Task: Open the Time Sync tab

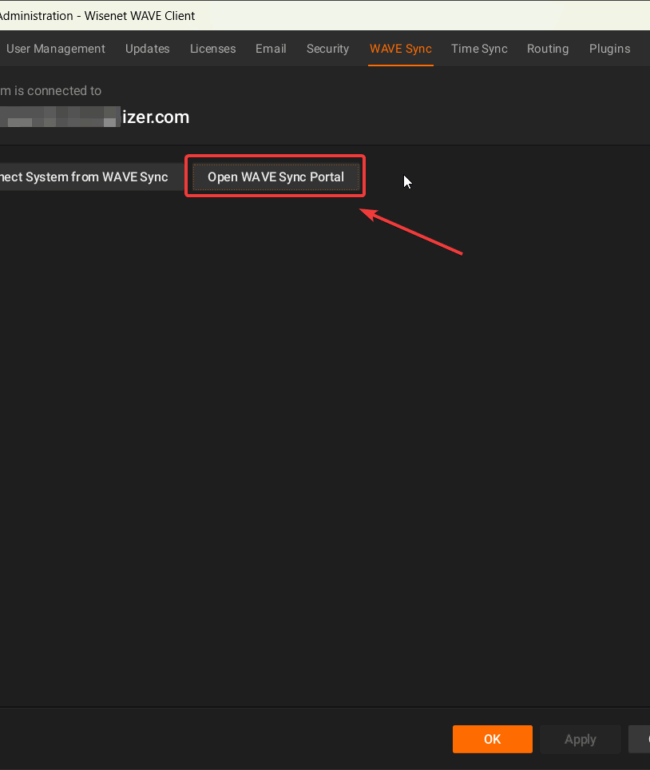Action: pos(479,49)
